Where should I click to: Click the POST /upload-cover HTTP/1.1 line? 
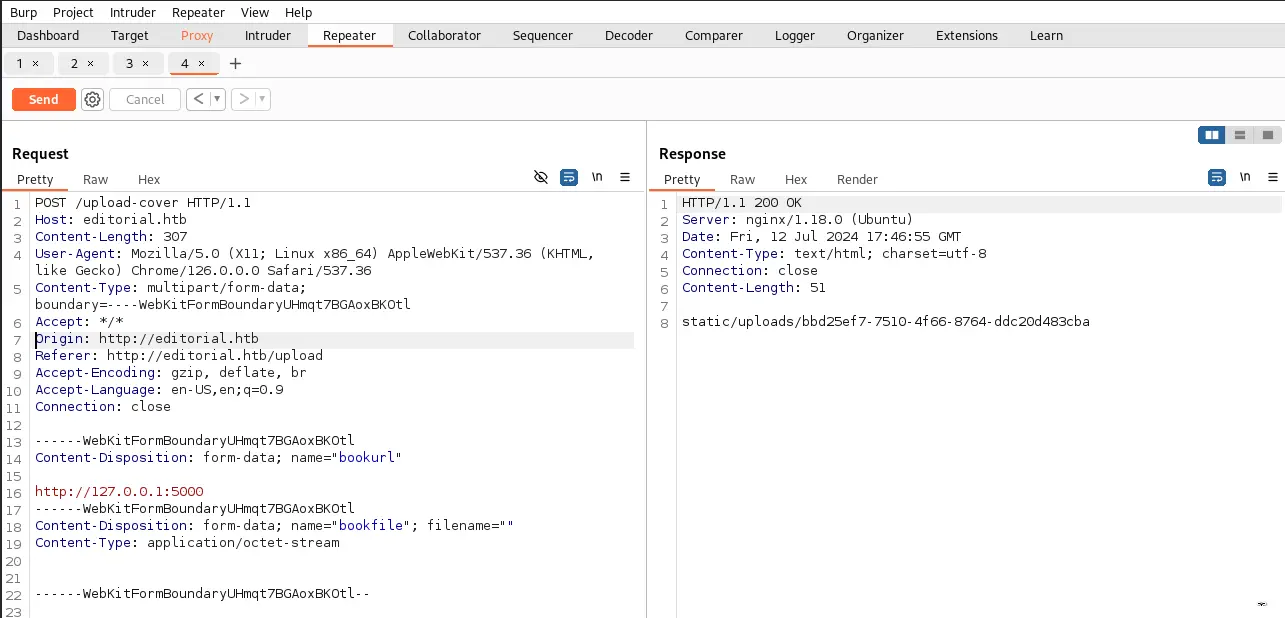point(143,202)
